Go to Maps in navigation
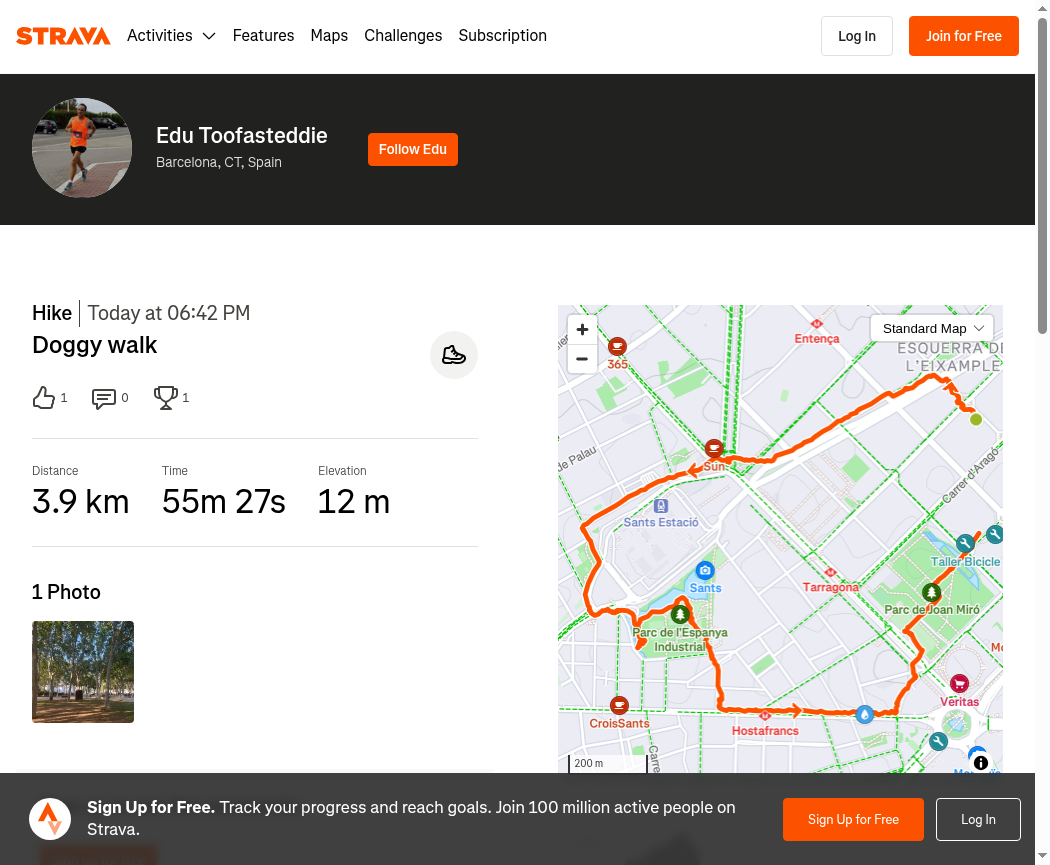 (x=329, y=35)
